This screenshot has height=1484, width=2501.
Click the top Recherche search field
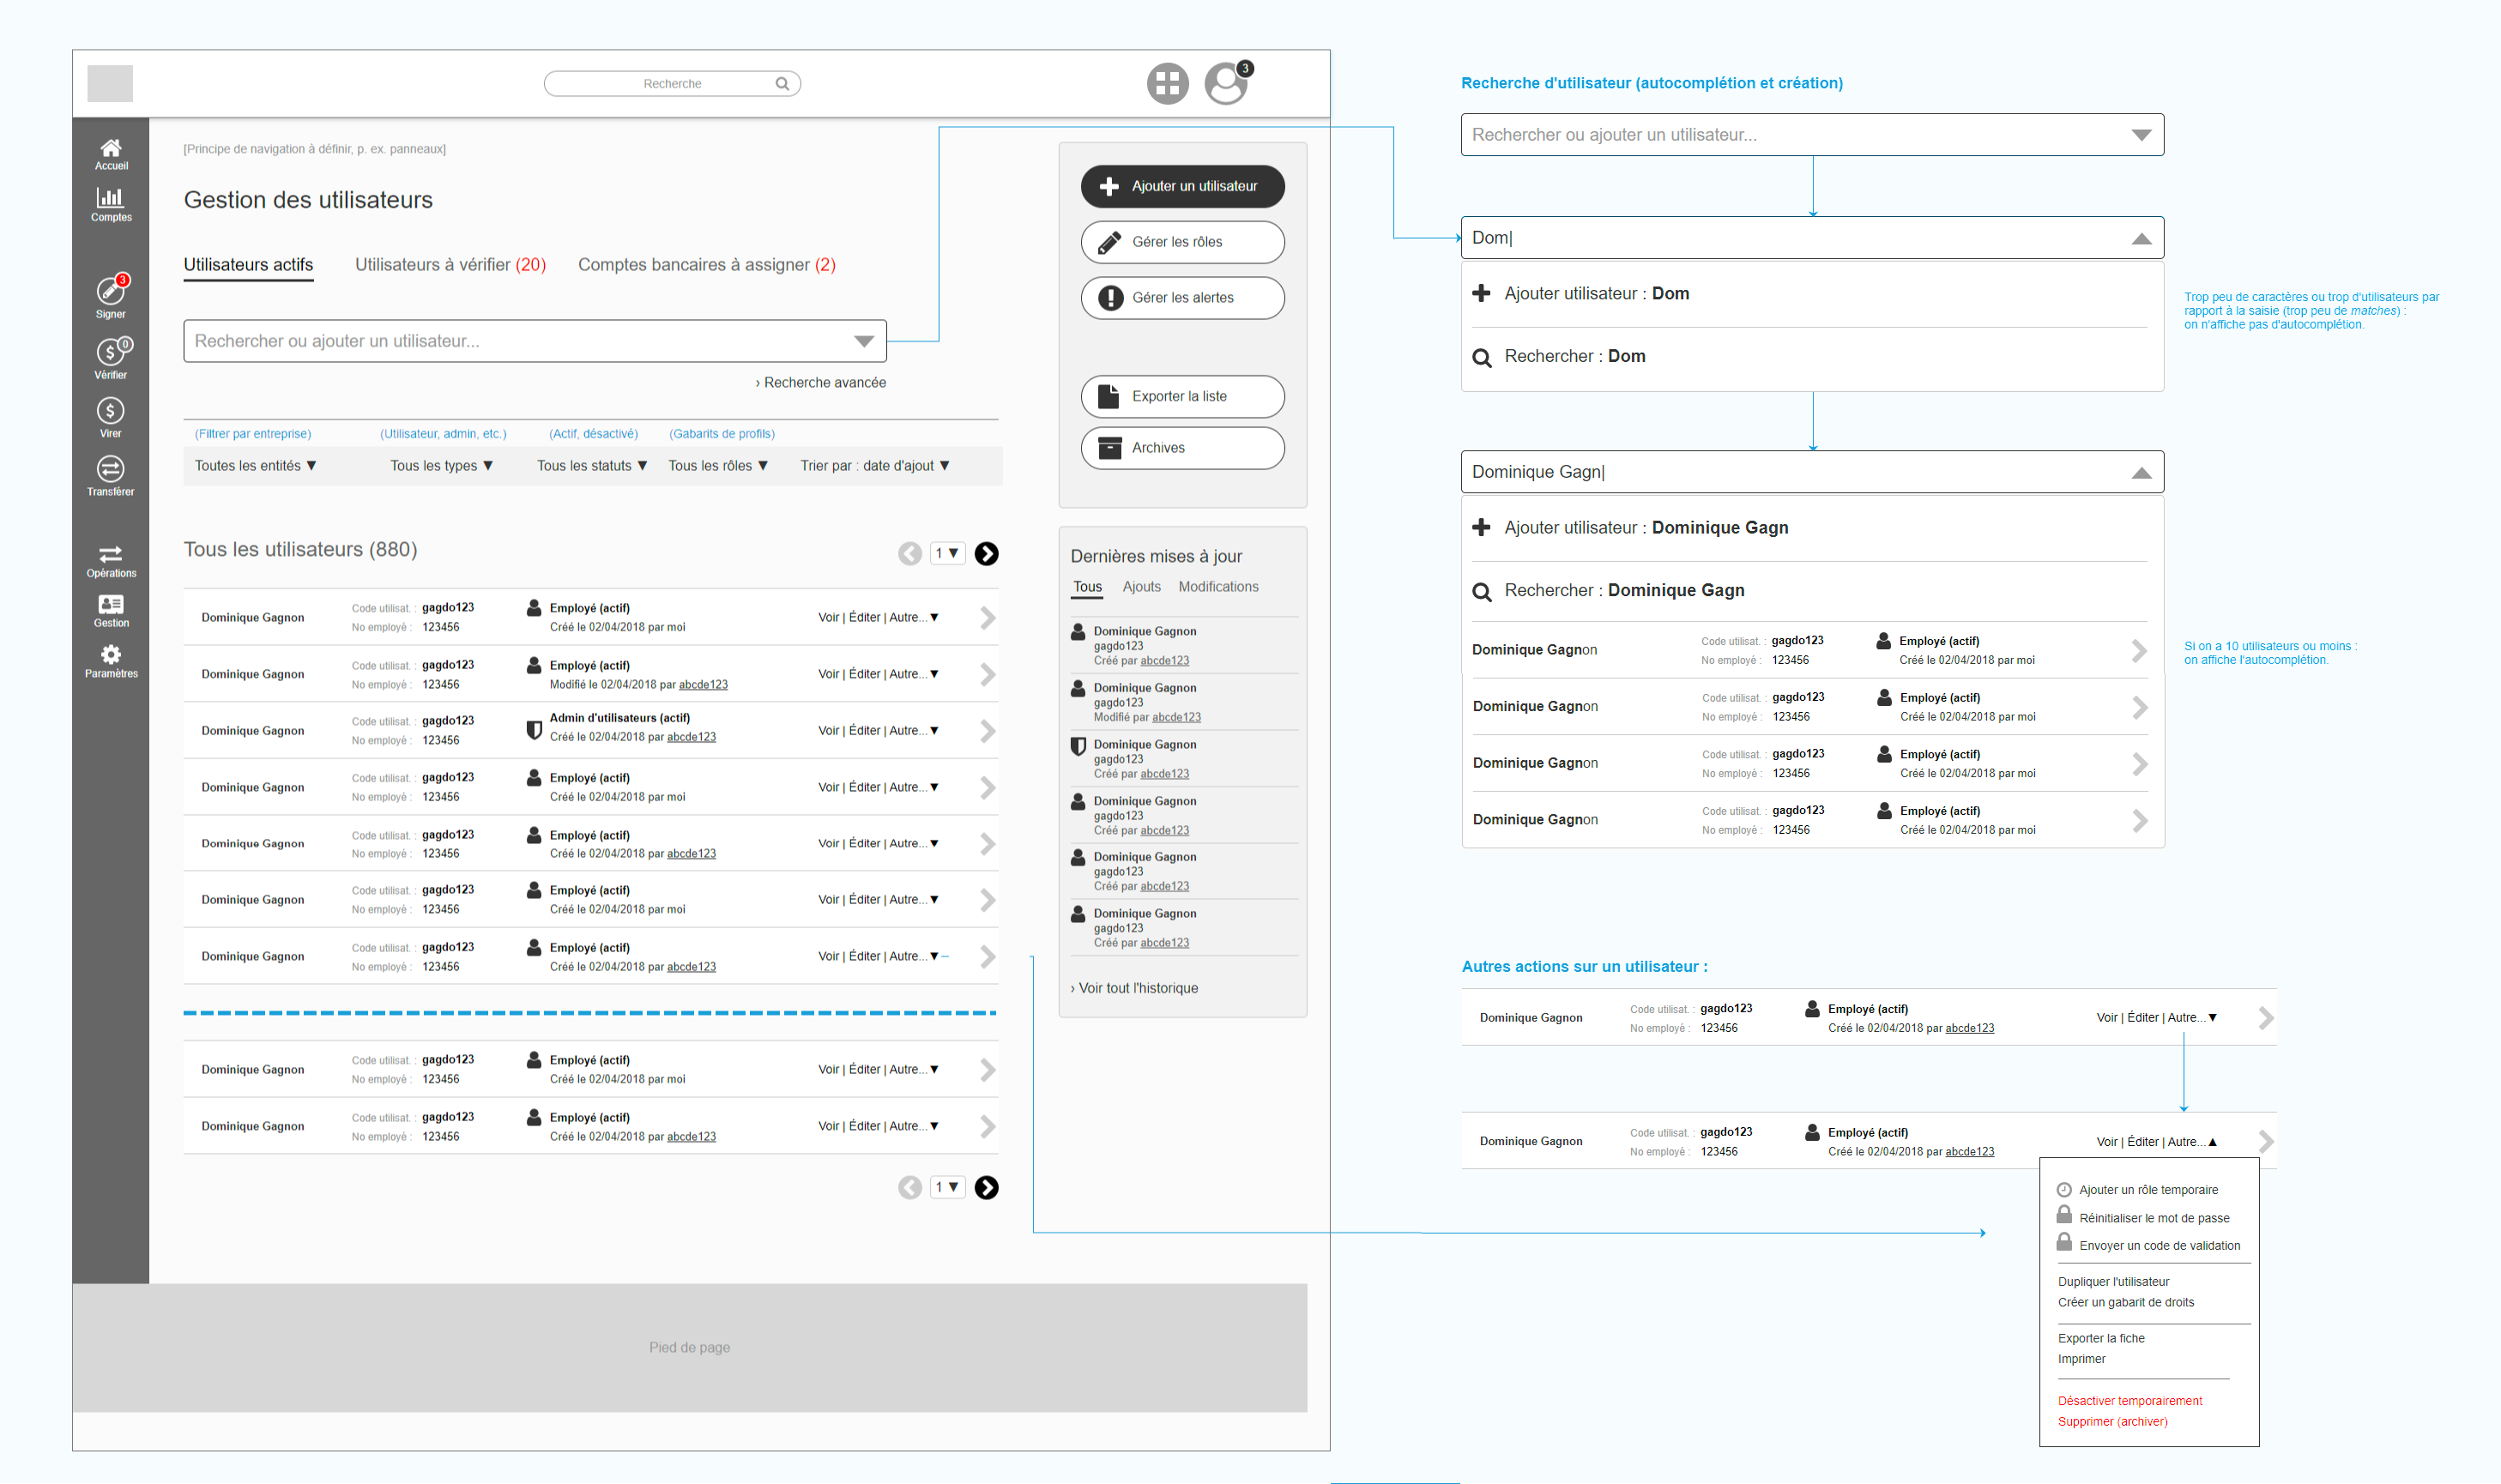point(672,84)
